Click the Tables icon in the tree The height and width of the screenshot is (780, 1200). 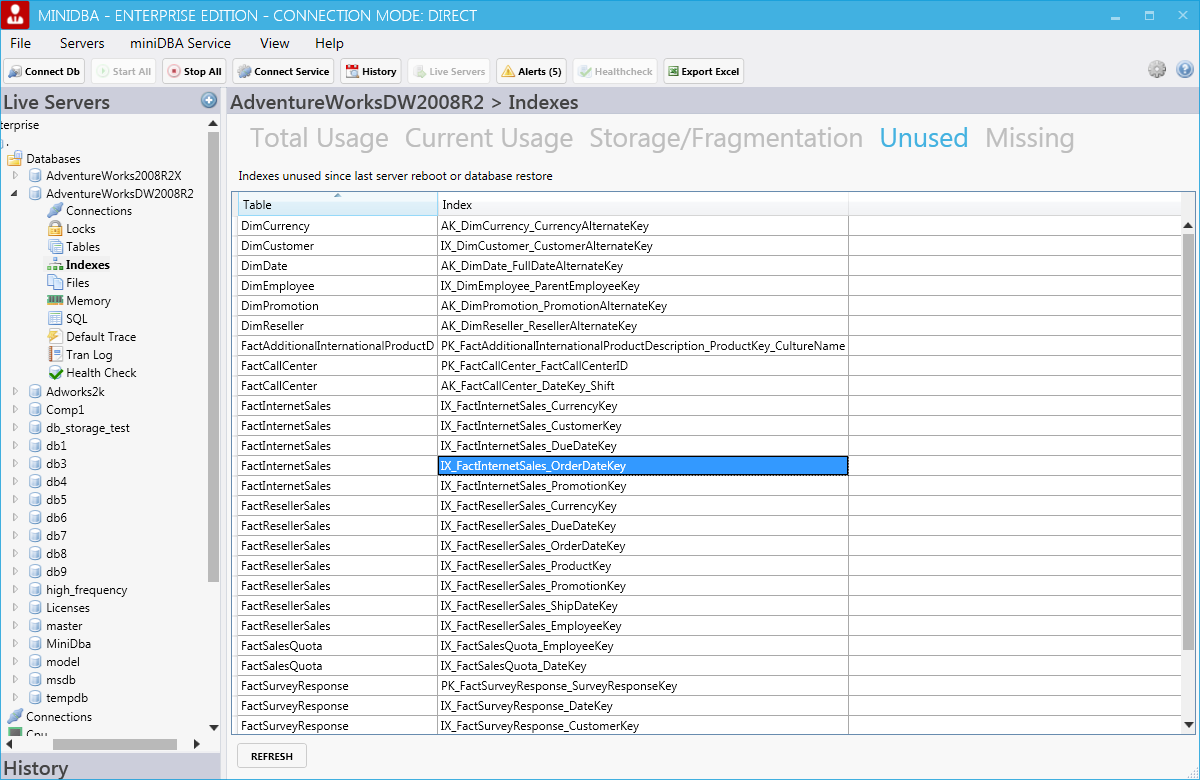pos(56,246)
